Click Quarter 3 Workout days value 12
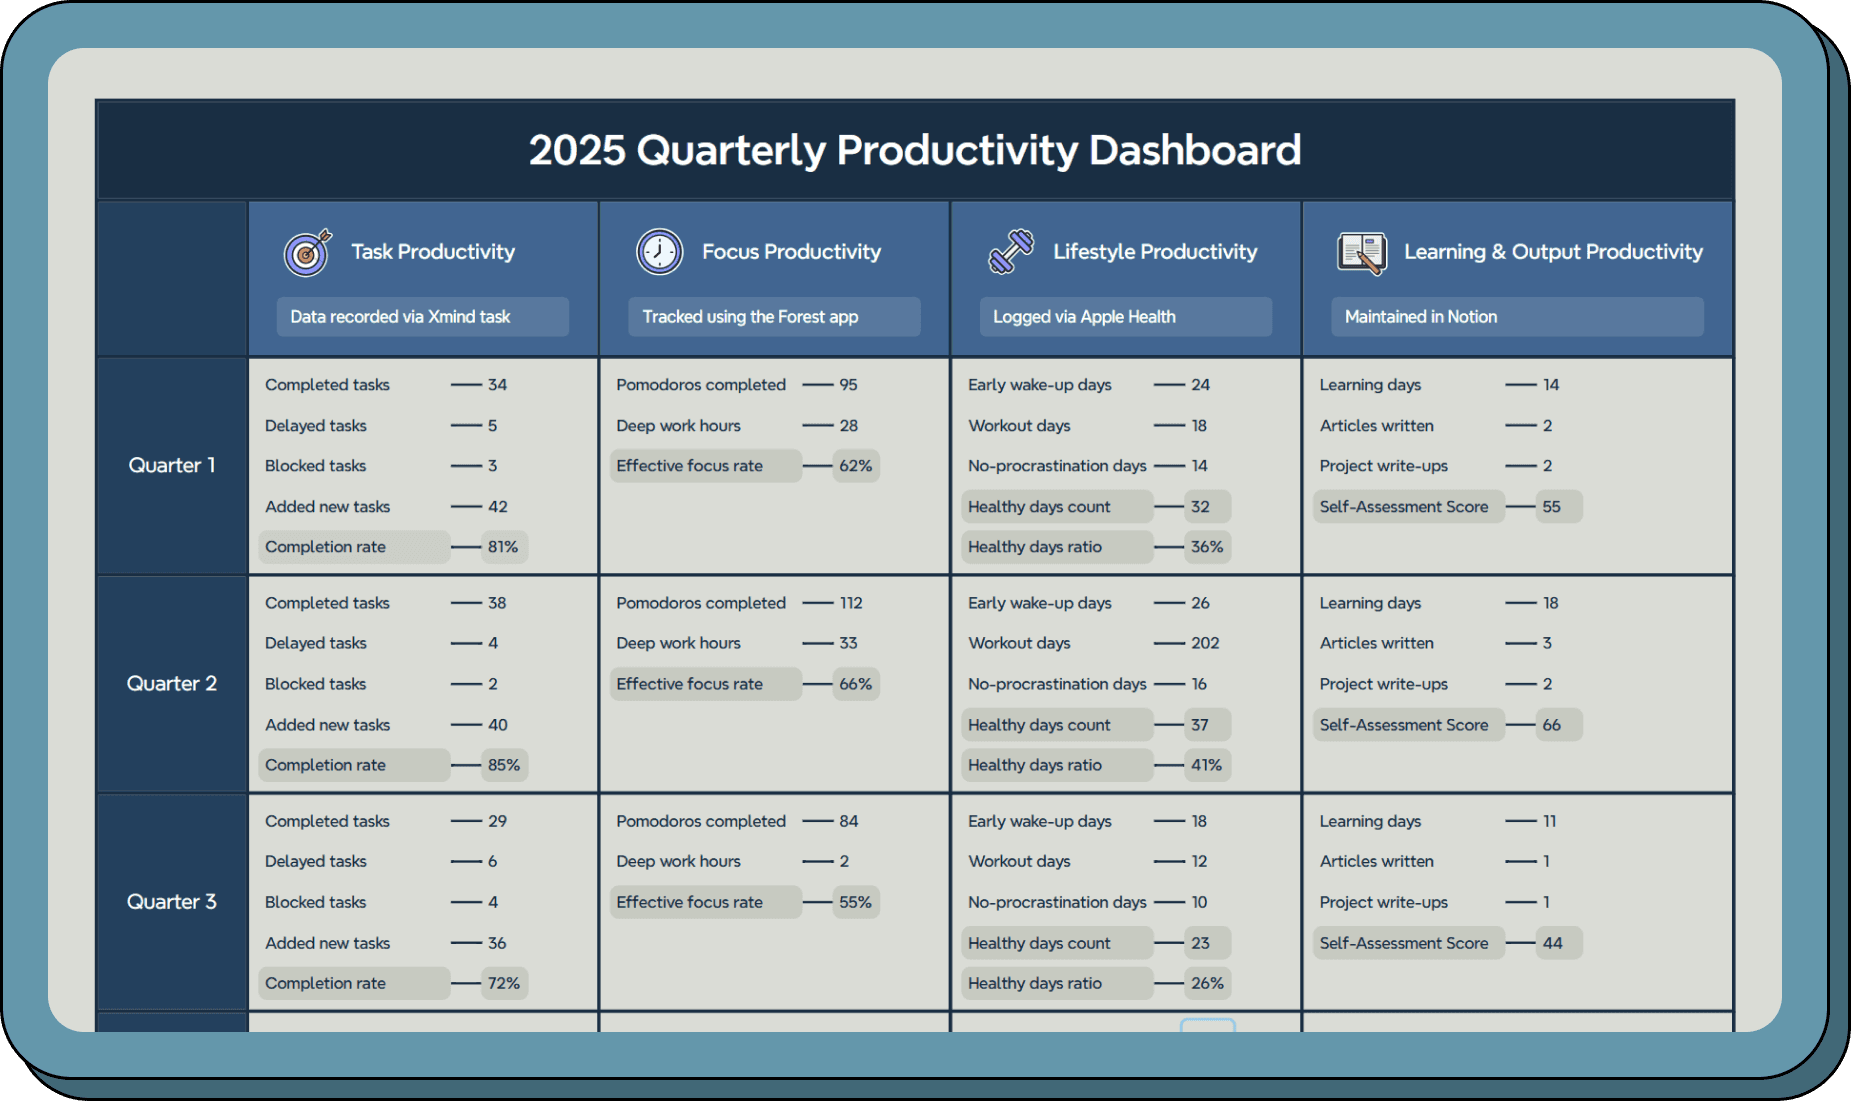Screen dimensions: 1851x1101 [1199, 861]
